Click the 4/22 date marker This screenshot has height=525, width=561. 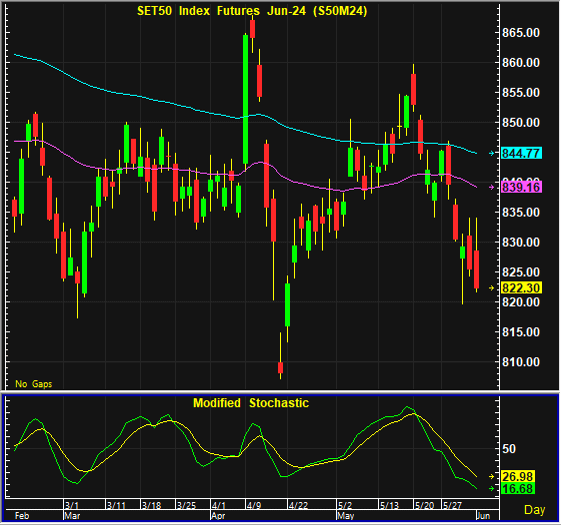click(298, 505)
